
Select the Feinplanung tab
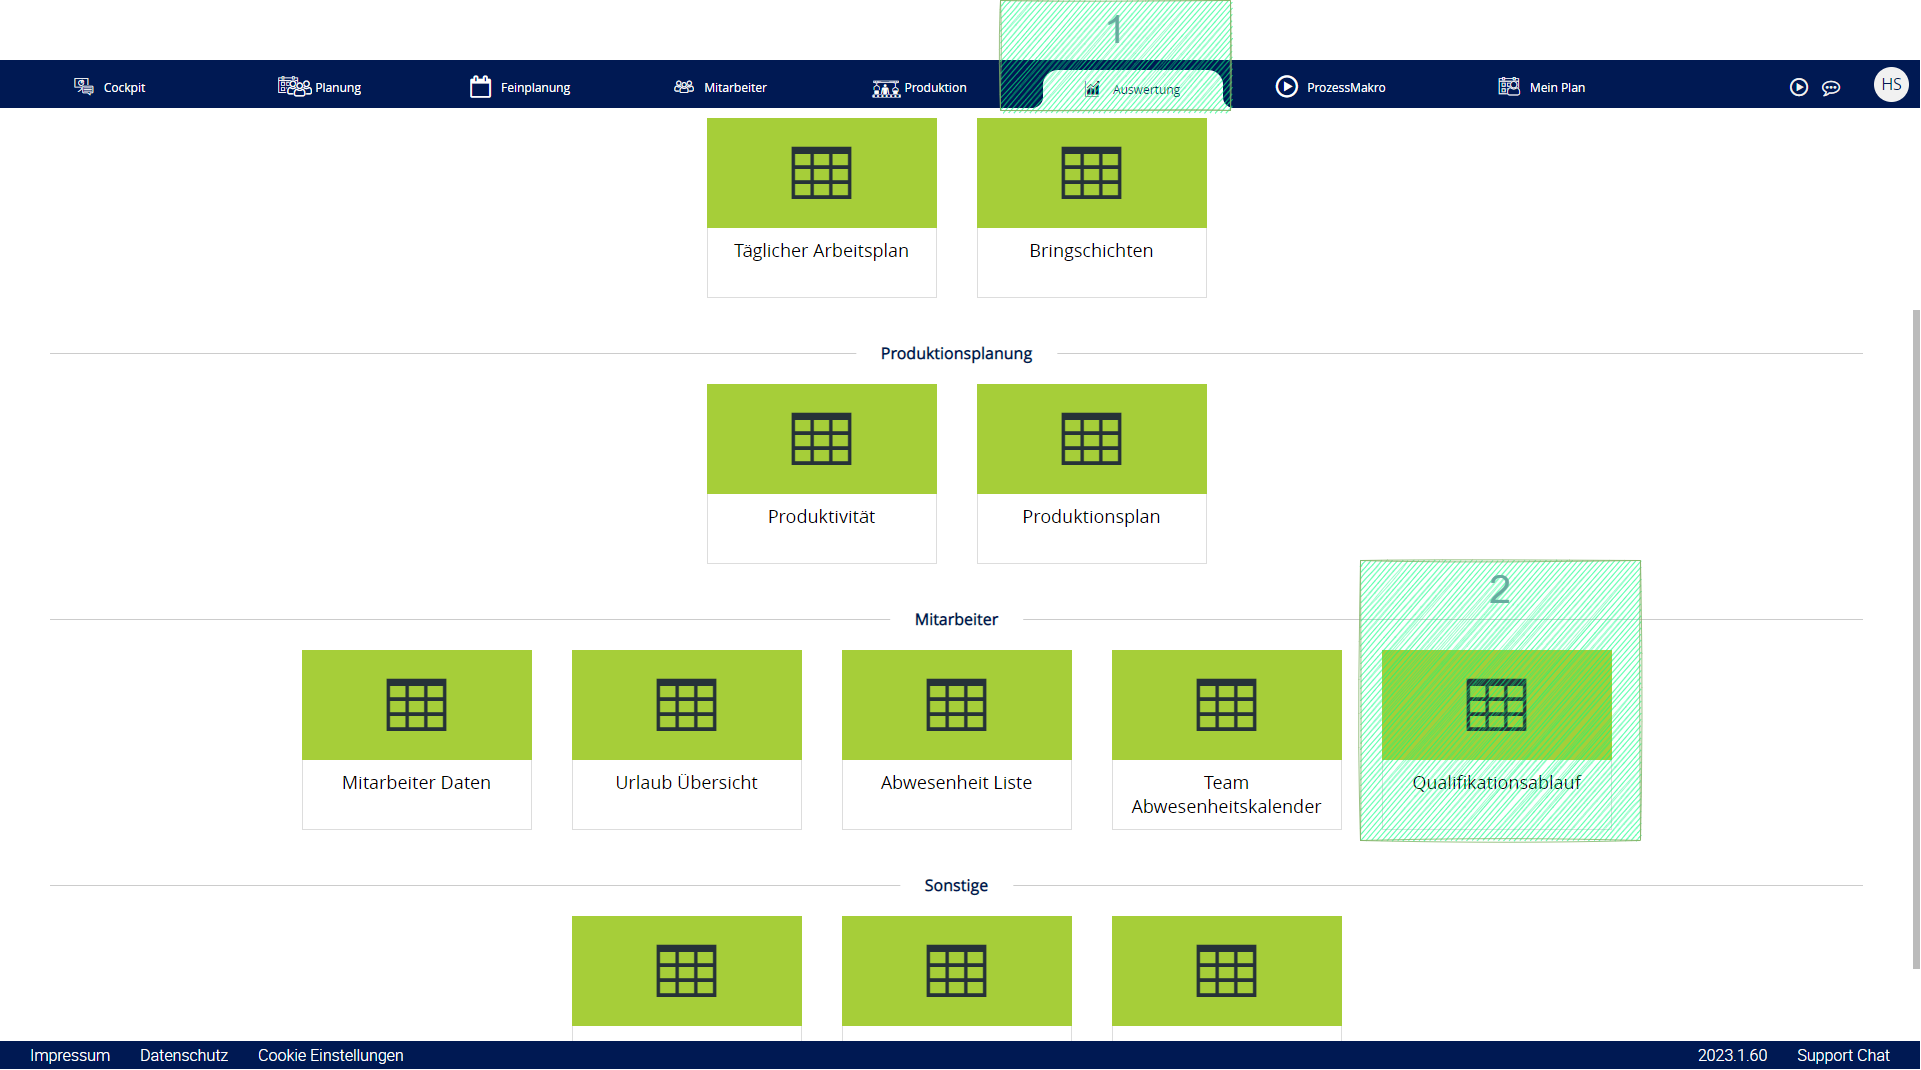[x=520, y=87]
